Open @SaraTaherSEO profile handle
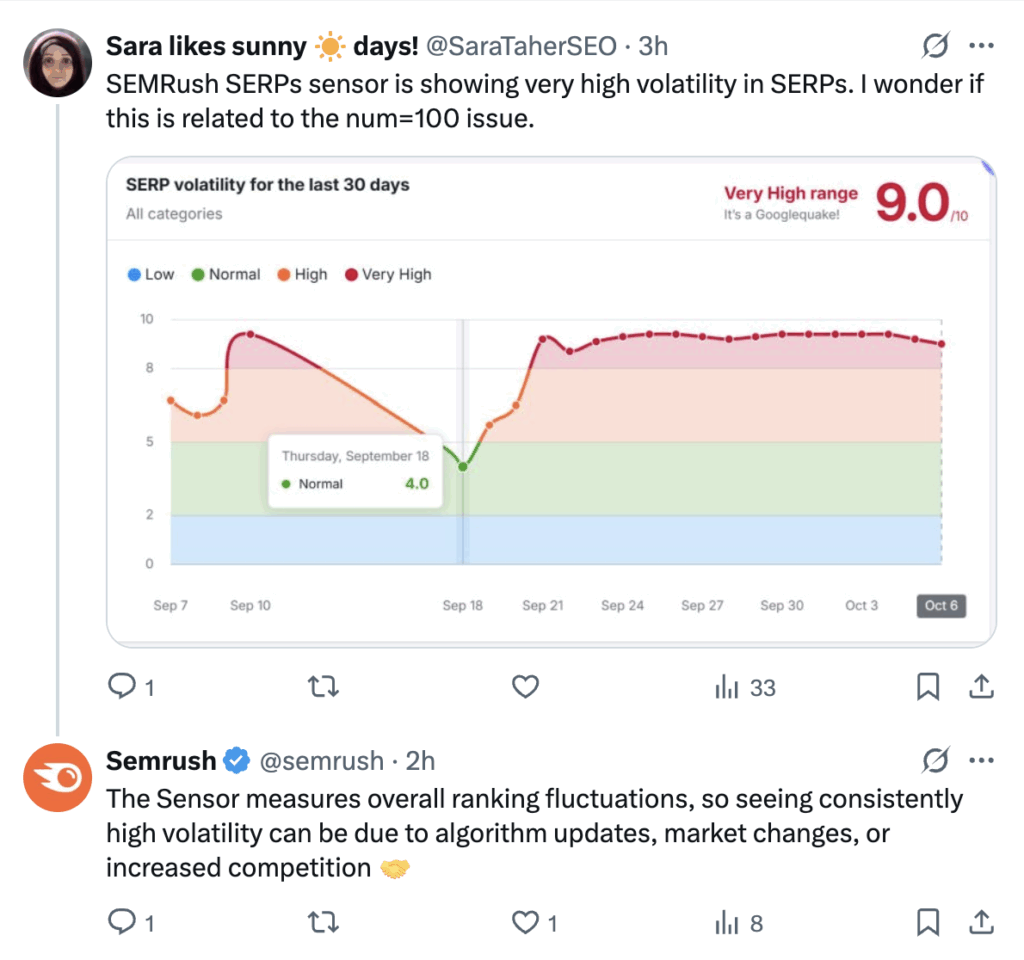Screen dimensions: 1024x960 coord(521,46)
